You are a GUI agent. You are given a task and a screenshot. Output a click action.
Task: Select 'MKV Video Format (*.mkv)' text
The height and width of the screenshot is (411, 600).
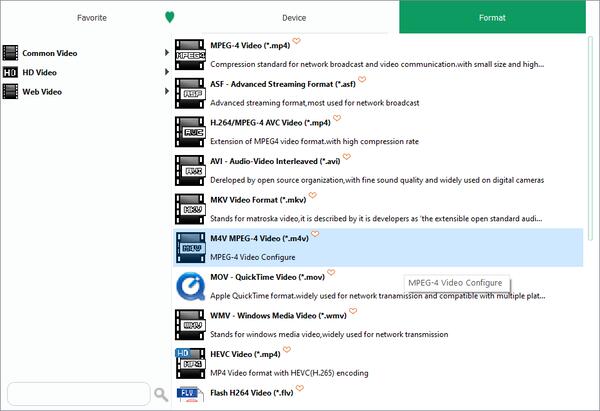258,200
